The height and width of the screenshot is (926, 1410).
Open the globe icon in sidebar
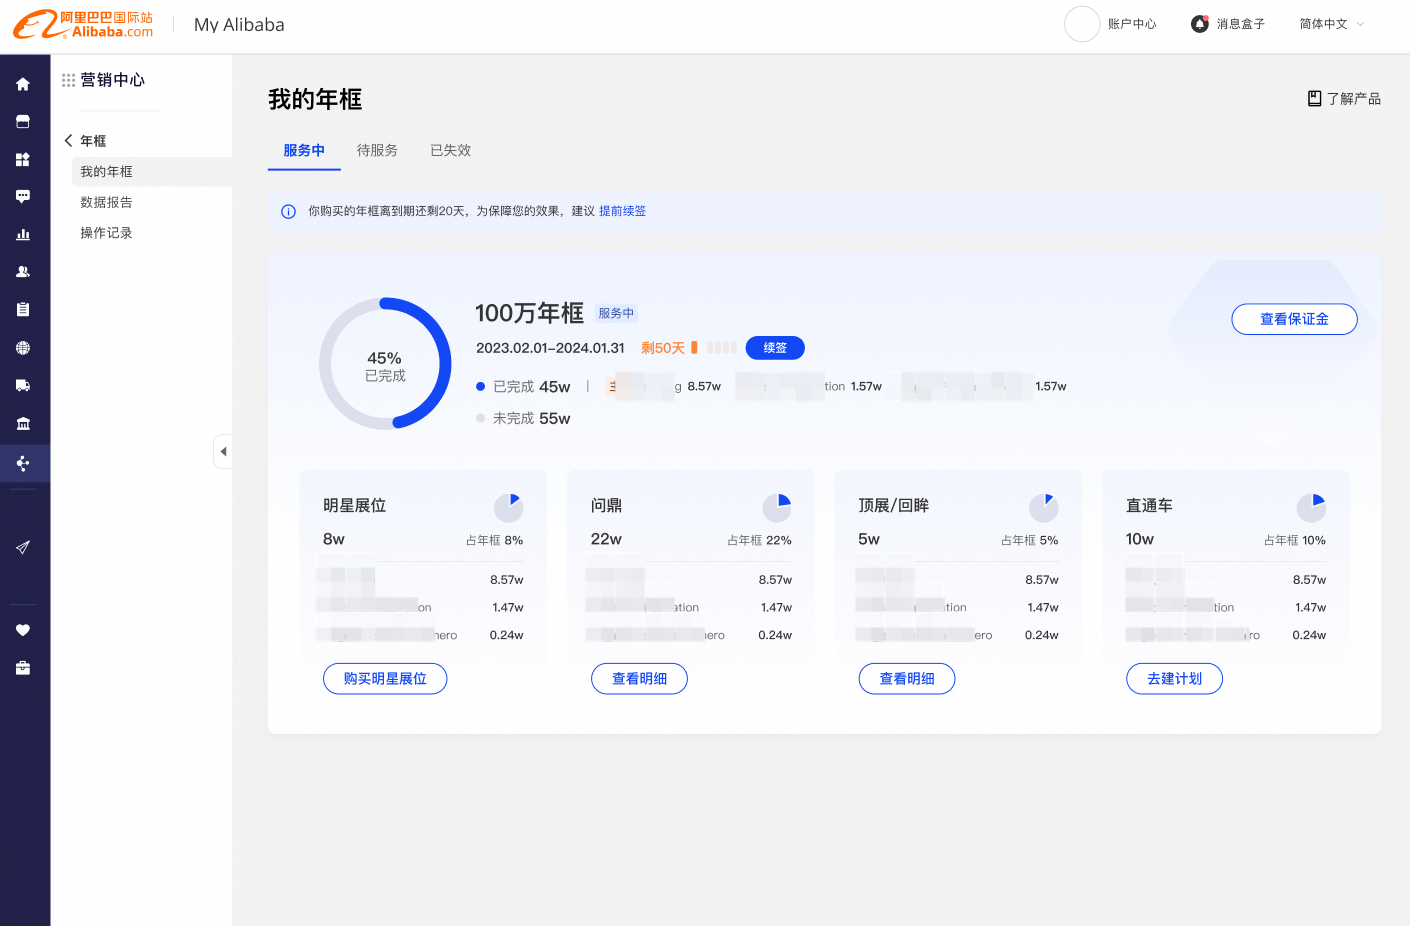tap(23, 348)
